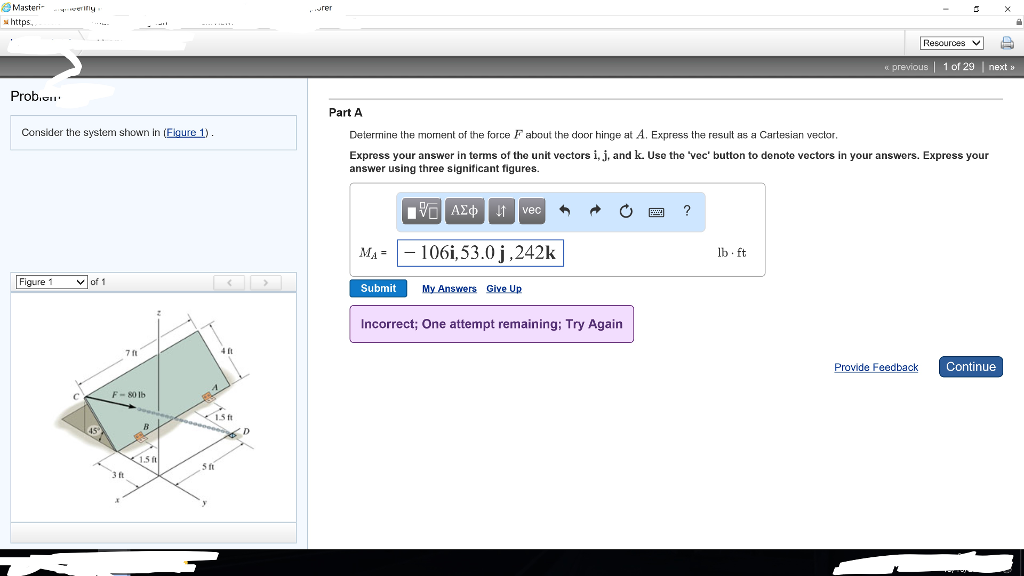The width and height of the screenshot is (1024, 576).
Task: Click the equation editor help question mark
Action: 686,211
